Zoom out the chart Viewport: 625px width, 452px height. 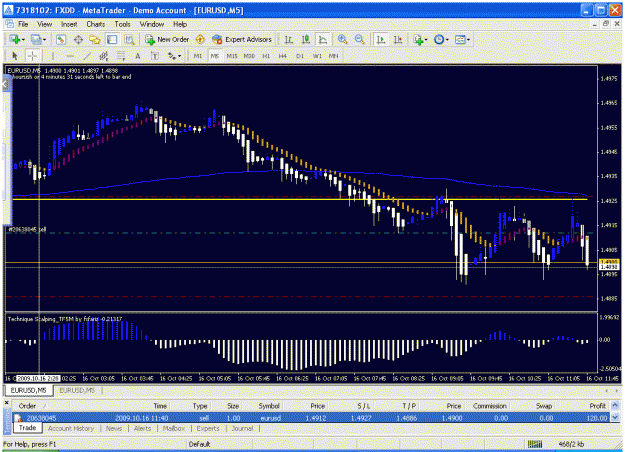point(360,39)
